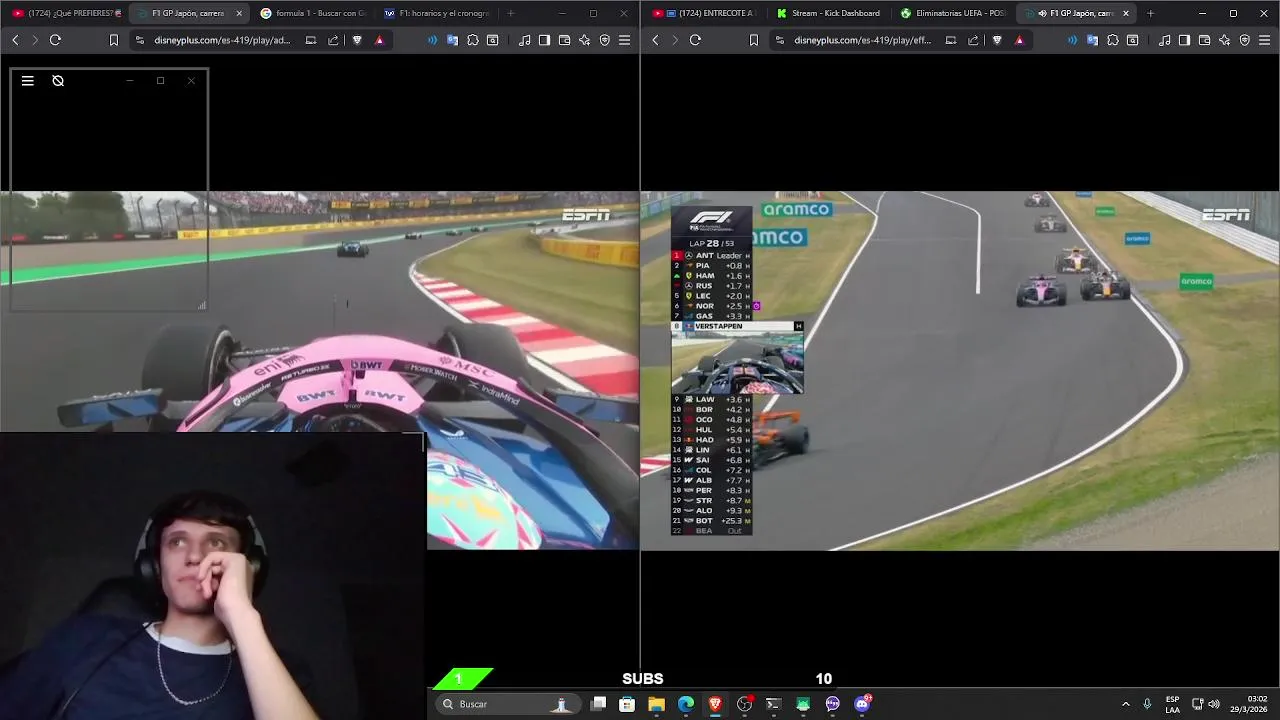This screenshot has height=720, width=1280.
Task: Open Leo AI sparkle icon in right window
Action: [x=1225, y=40]
